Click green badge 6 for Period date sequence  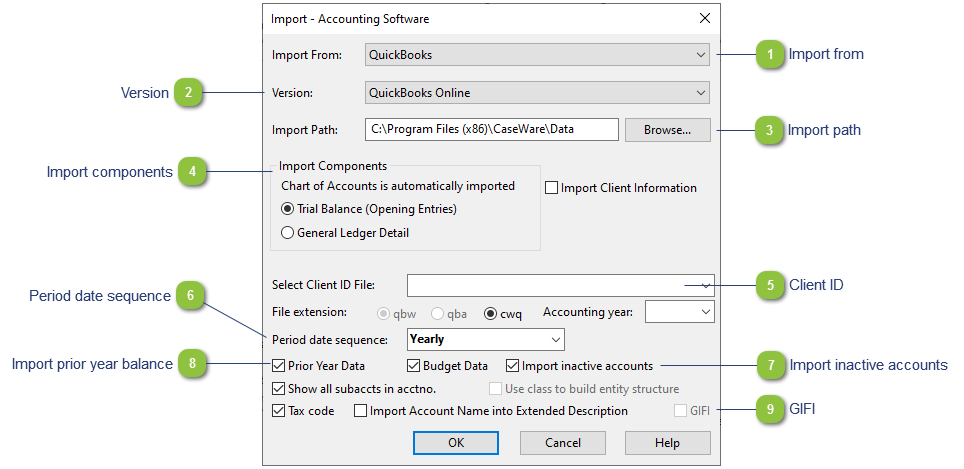click(189, 296)
